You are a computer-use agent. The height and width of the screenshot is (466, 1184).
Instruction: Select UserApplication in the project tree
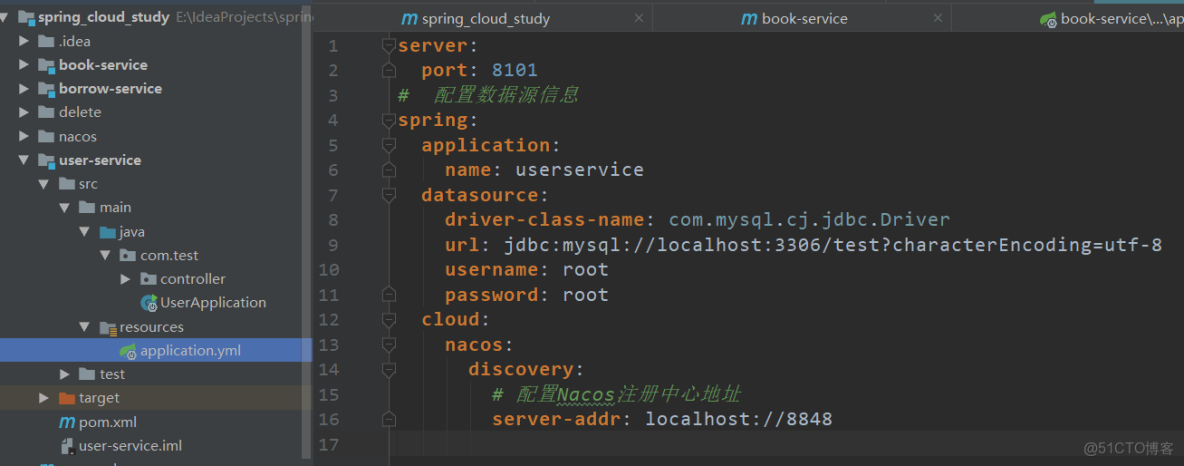tap(213, 303)
